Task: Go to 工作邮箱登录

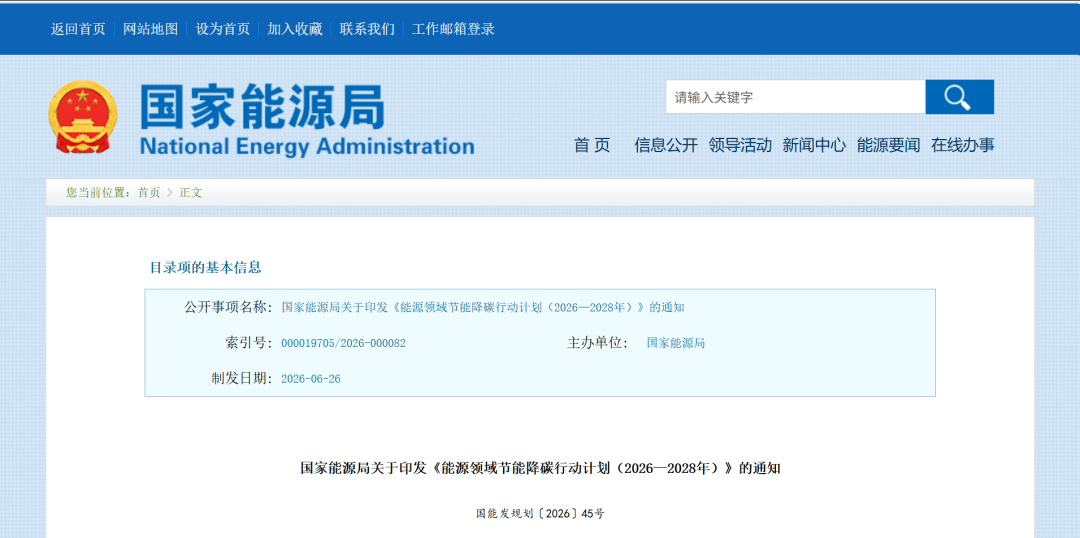Action: coord(453,29)
